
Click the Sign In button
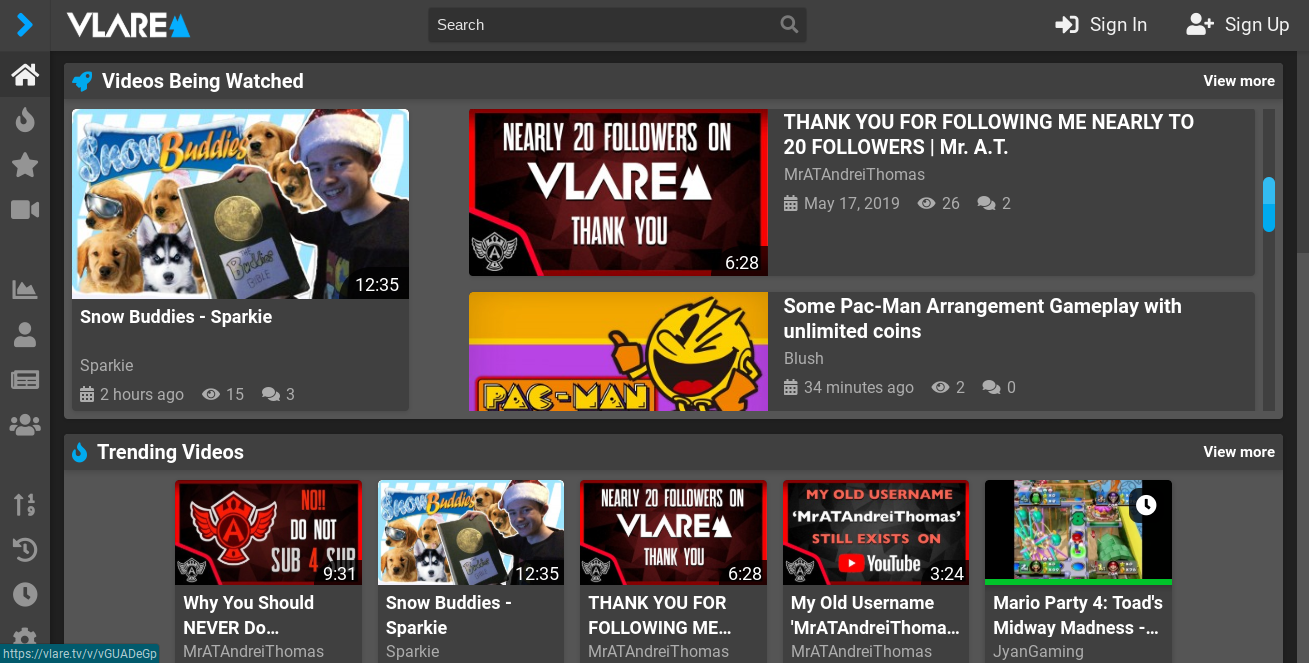pyautogui.click(x=1101, y=25)
